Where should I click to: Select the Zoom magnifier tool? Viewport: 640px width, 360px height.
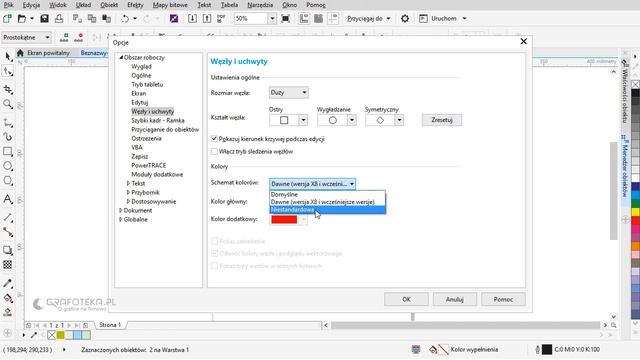click(x=8, y=104)
